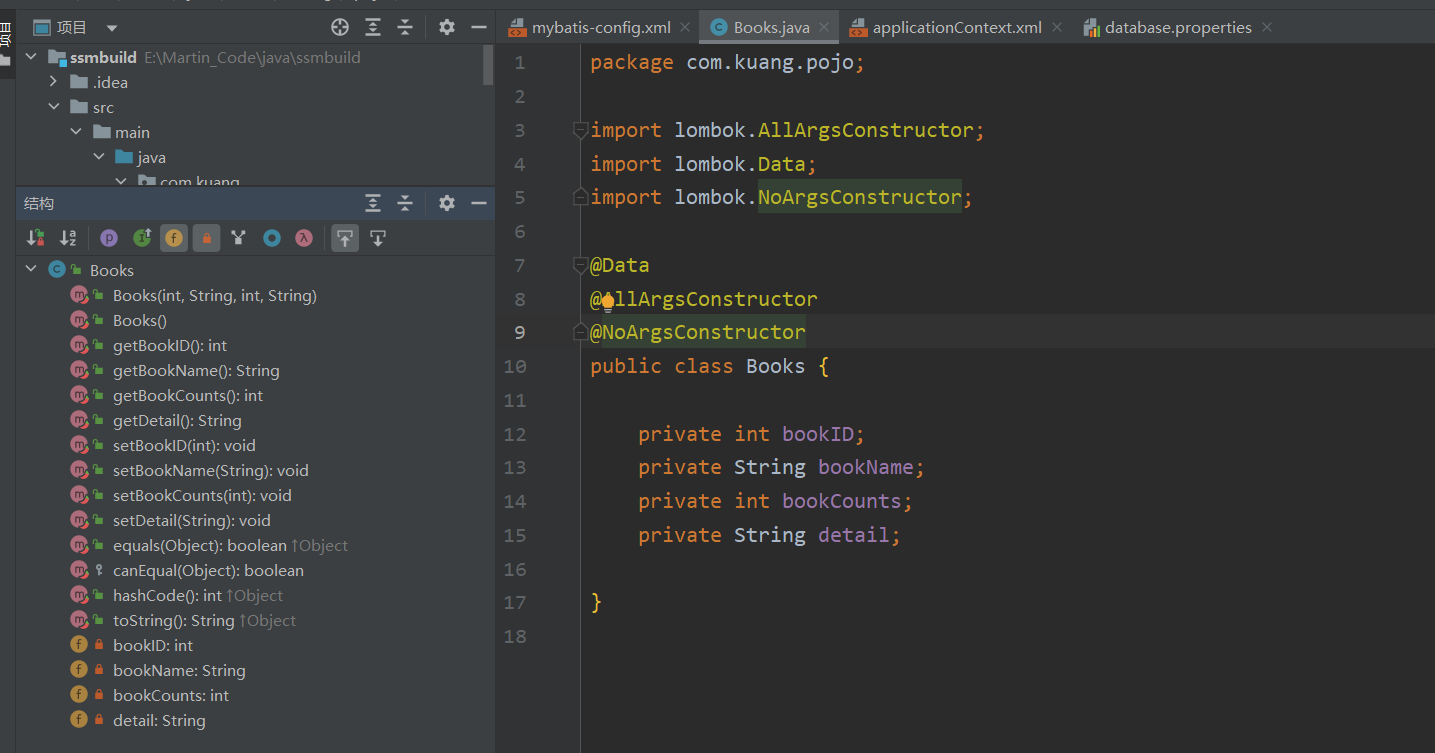
Task: Click the Project panel vertical scrollbar
Action: pyautogui.click(x=488, y=65)
